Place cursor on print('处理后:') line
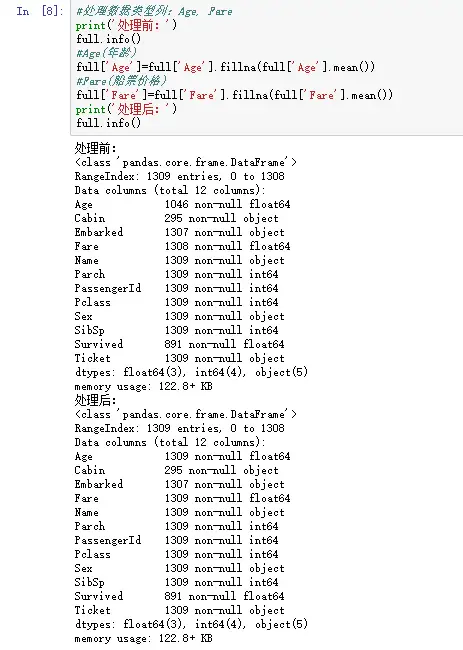The height and width of the screenshot is (650, 463). tap(126, 109)
